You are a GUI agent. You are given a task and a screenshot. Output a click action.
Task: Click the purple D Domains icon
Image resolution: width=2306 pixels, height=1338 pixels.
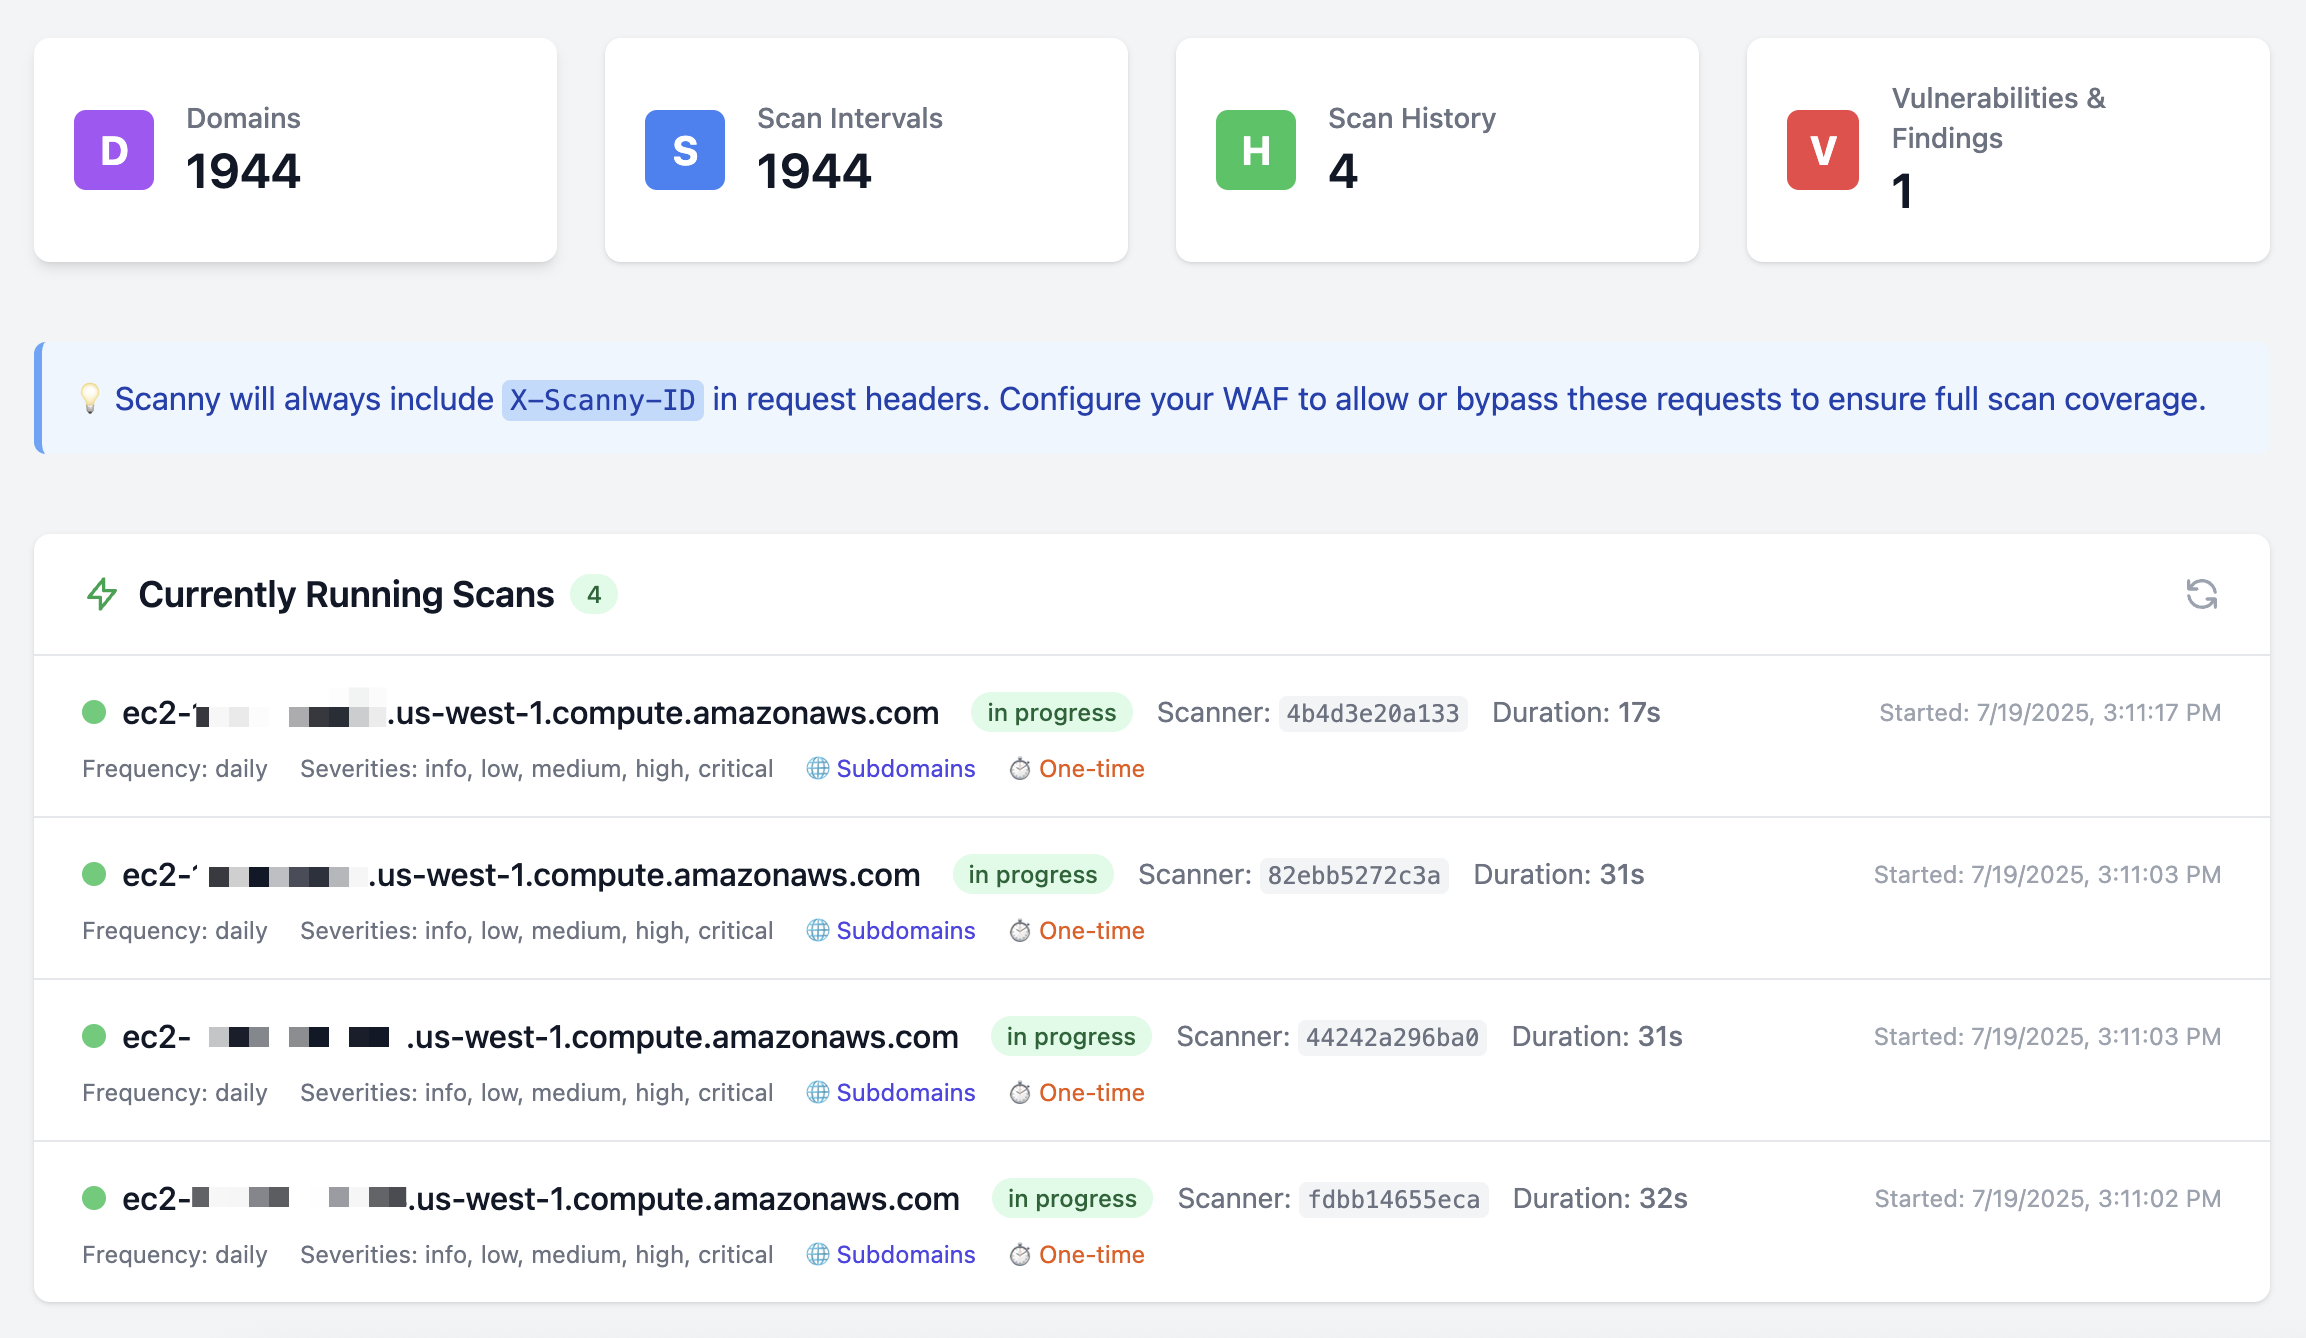tap(114, 150)
